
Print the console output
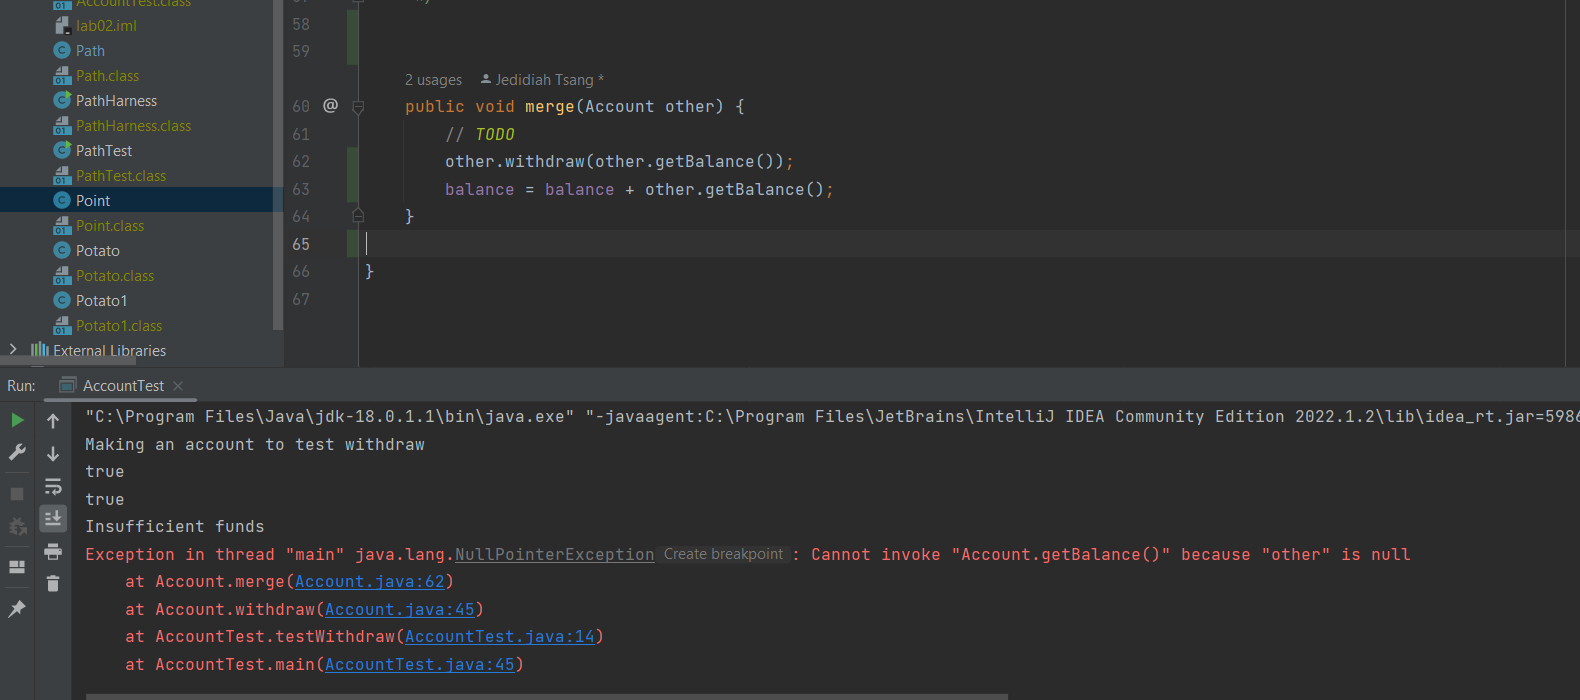coord(53,551)
